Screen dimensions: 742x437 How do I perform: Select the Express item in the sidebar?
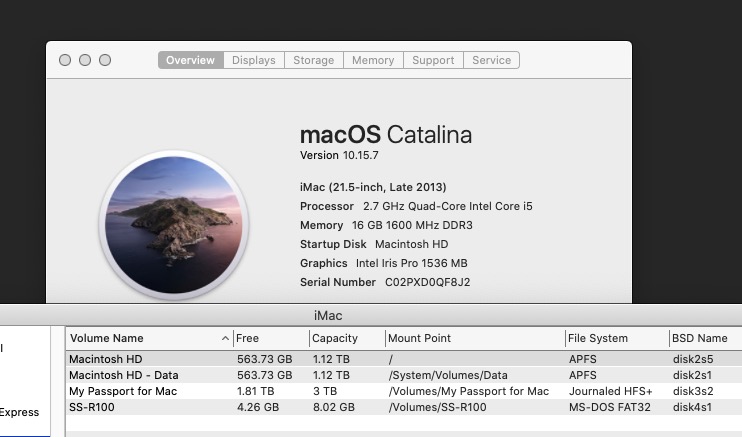coord(19,412)
